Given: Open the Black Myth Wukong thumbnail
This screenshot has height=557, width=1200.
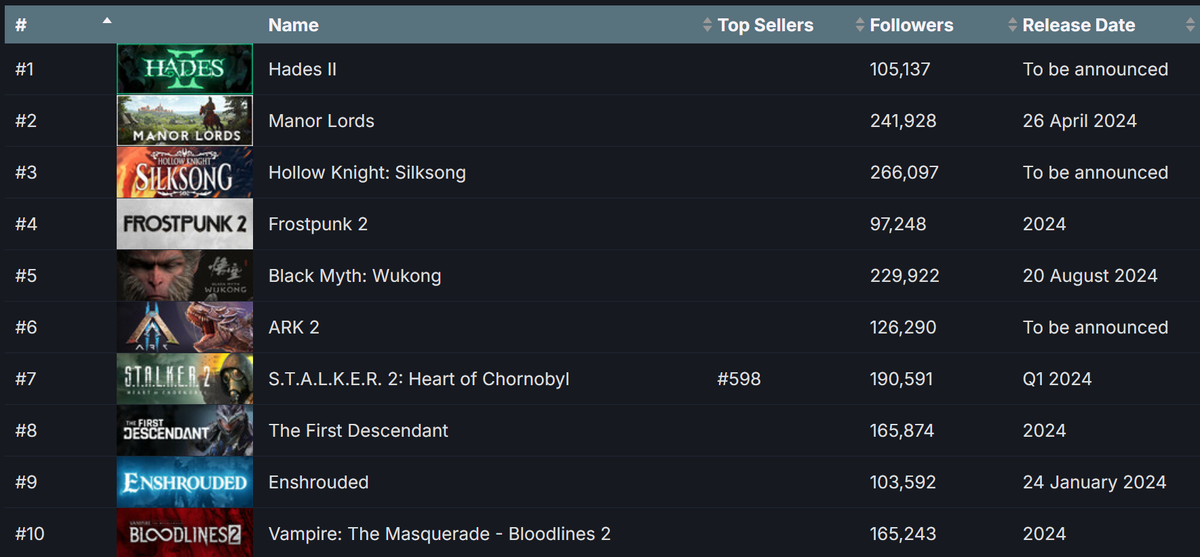Looking at the screenshot, I should [x=185, y=276].
